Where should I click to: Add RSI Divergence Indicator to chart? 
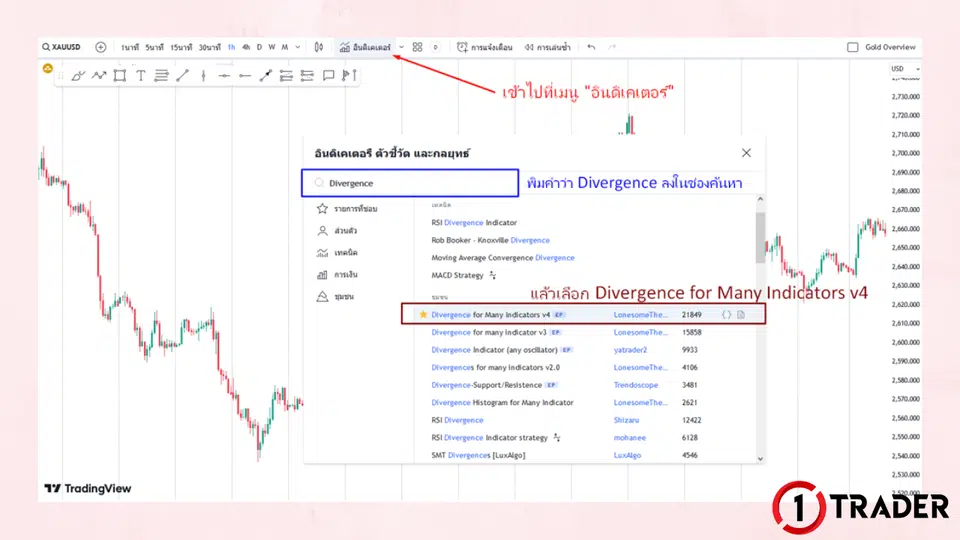(474, 223)
